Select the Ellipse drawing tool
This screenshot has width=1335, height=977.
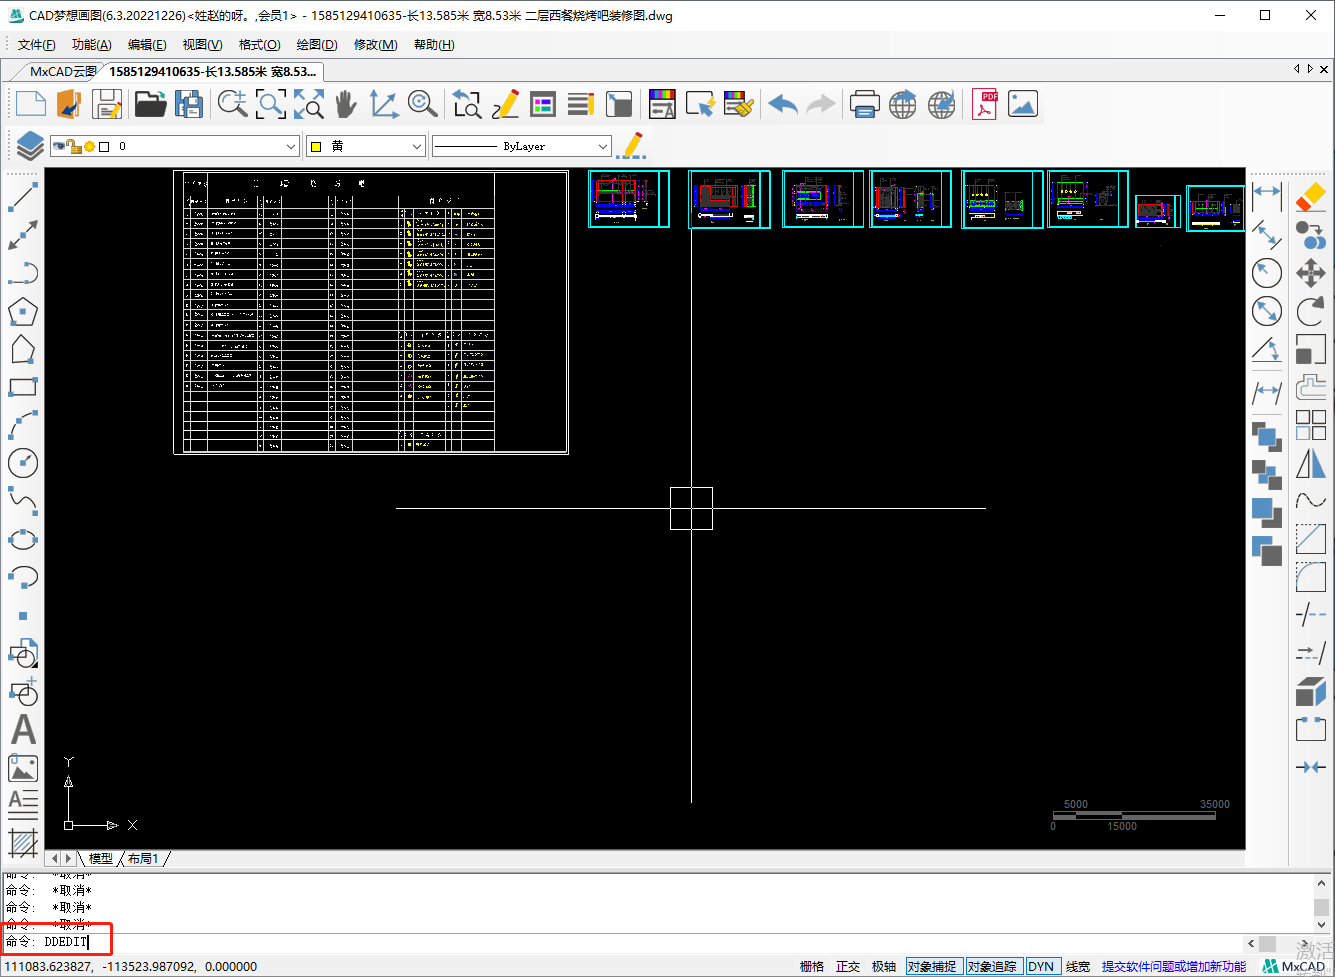(x=23, y=539)
